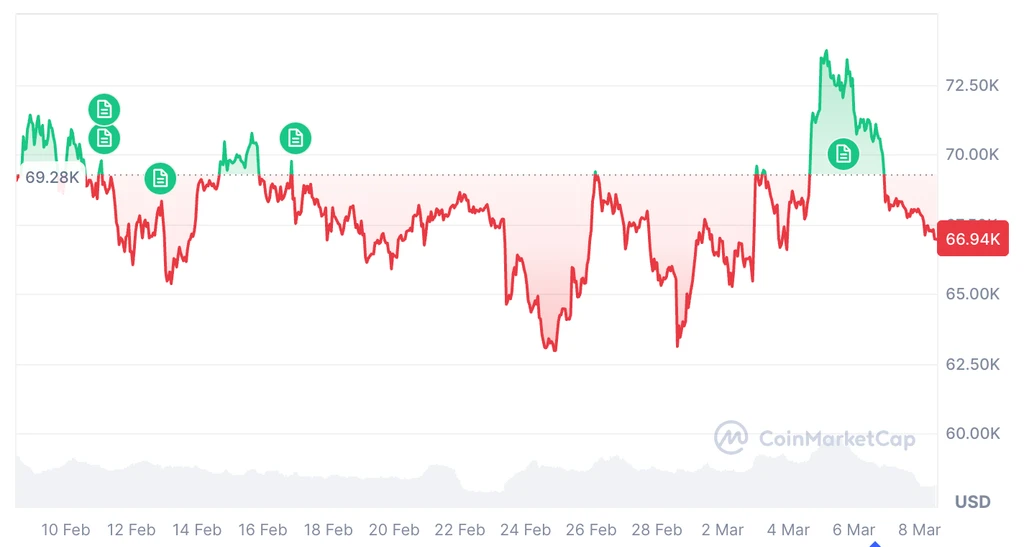Click the CoinMarketCap logo watermark
This screenshot has width=1024, height=547.
(x=814, y=437)
